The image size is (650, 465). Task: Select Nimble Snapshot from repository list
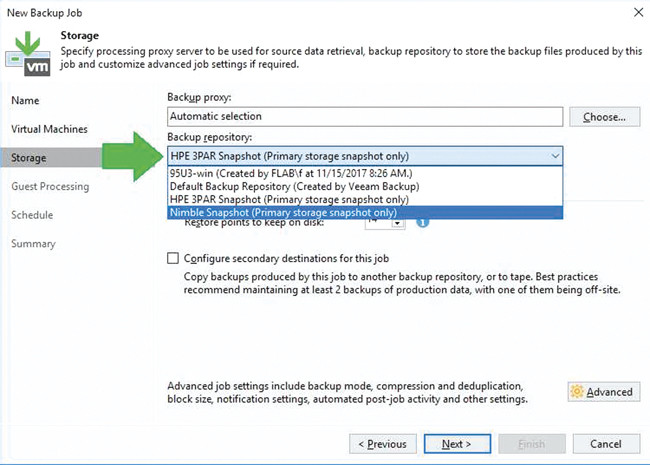click(283, 212)
